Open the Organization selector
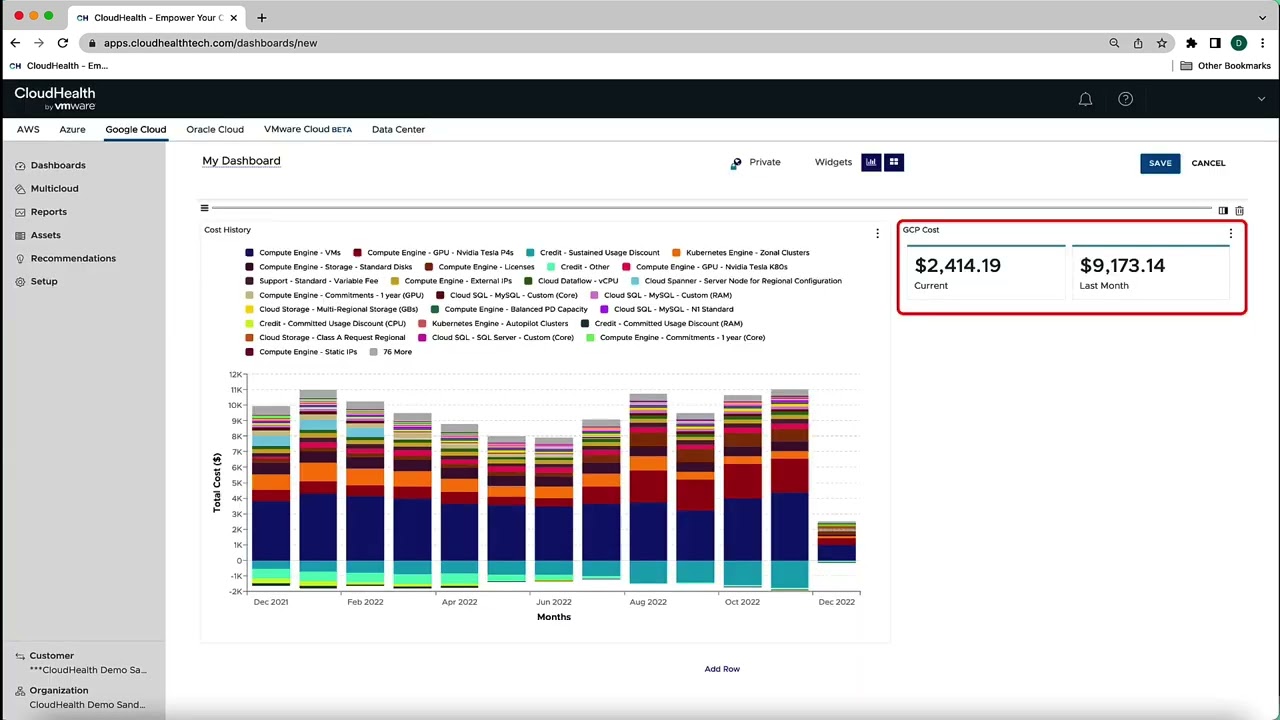The height and width of the screenshot is (720, 1280). tap(80, 697)
